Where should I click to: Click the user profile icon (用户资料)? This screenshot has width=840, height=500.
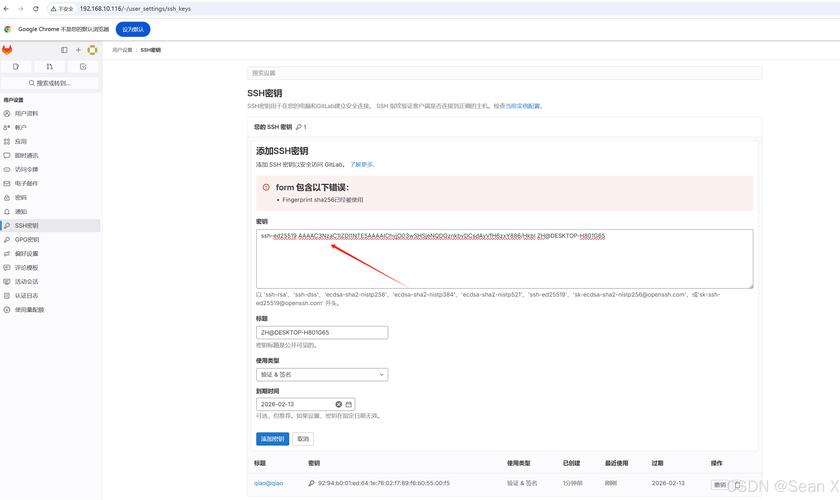coord(7,114)
